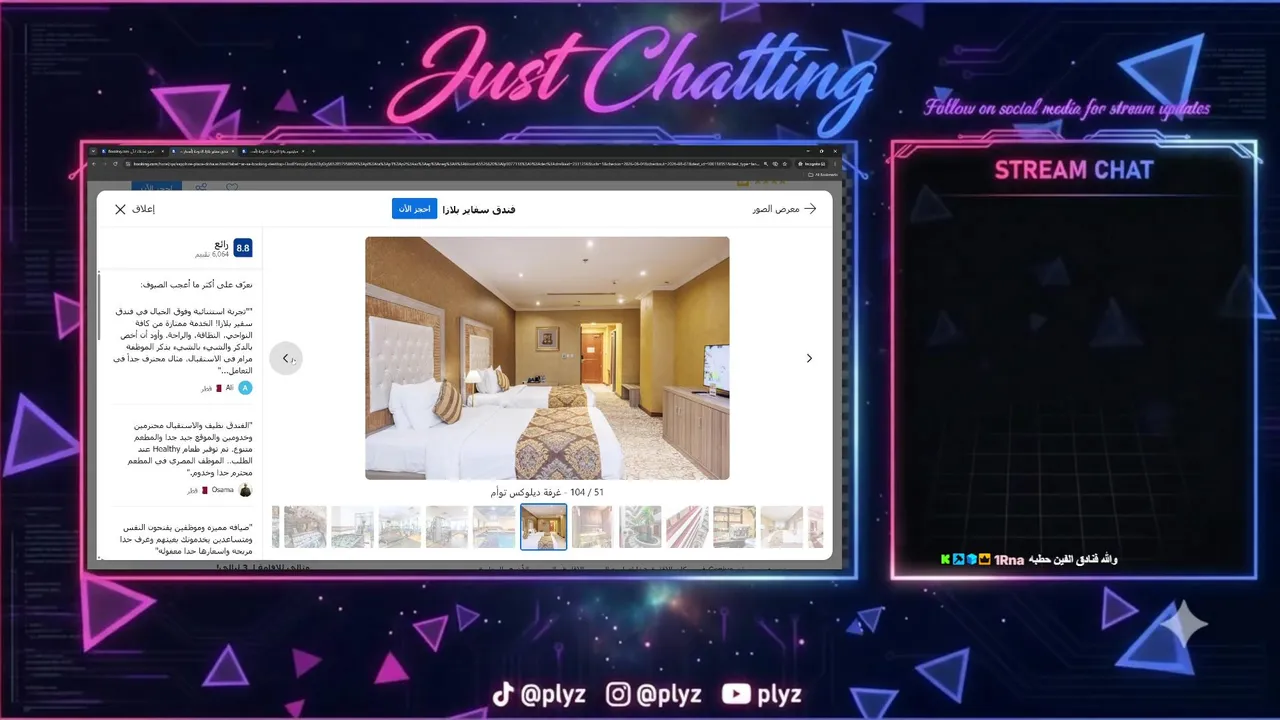This screenshot has height=720, width=1280.
Task: Open the All Bookmarks folder
Action: tap(824, 174)
